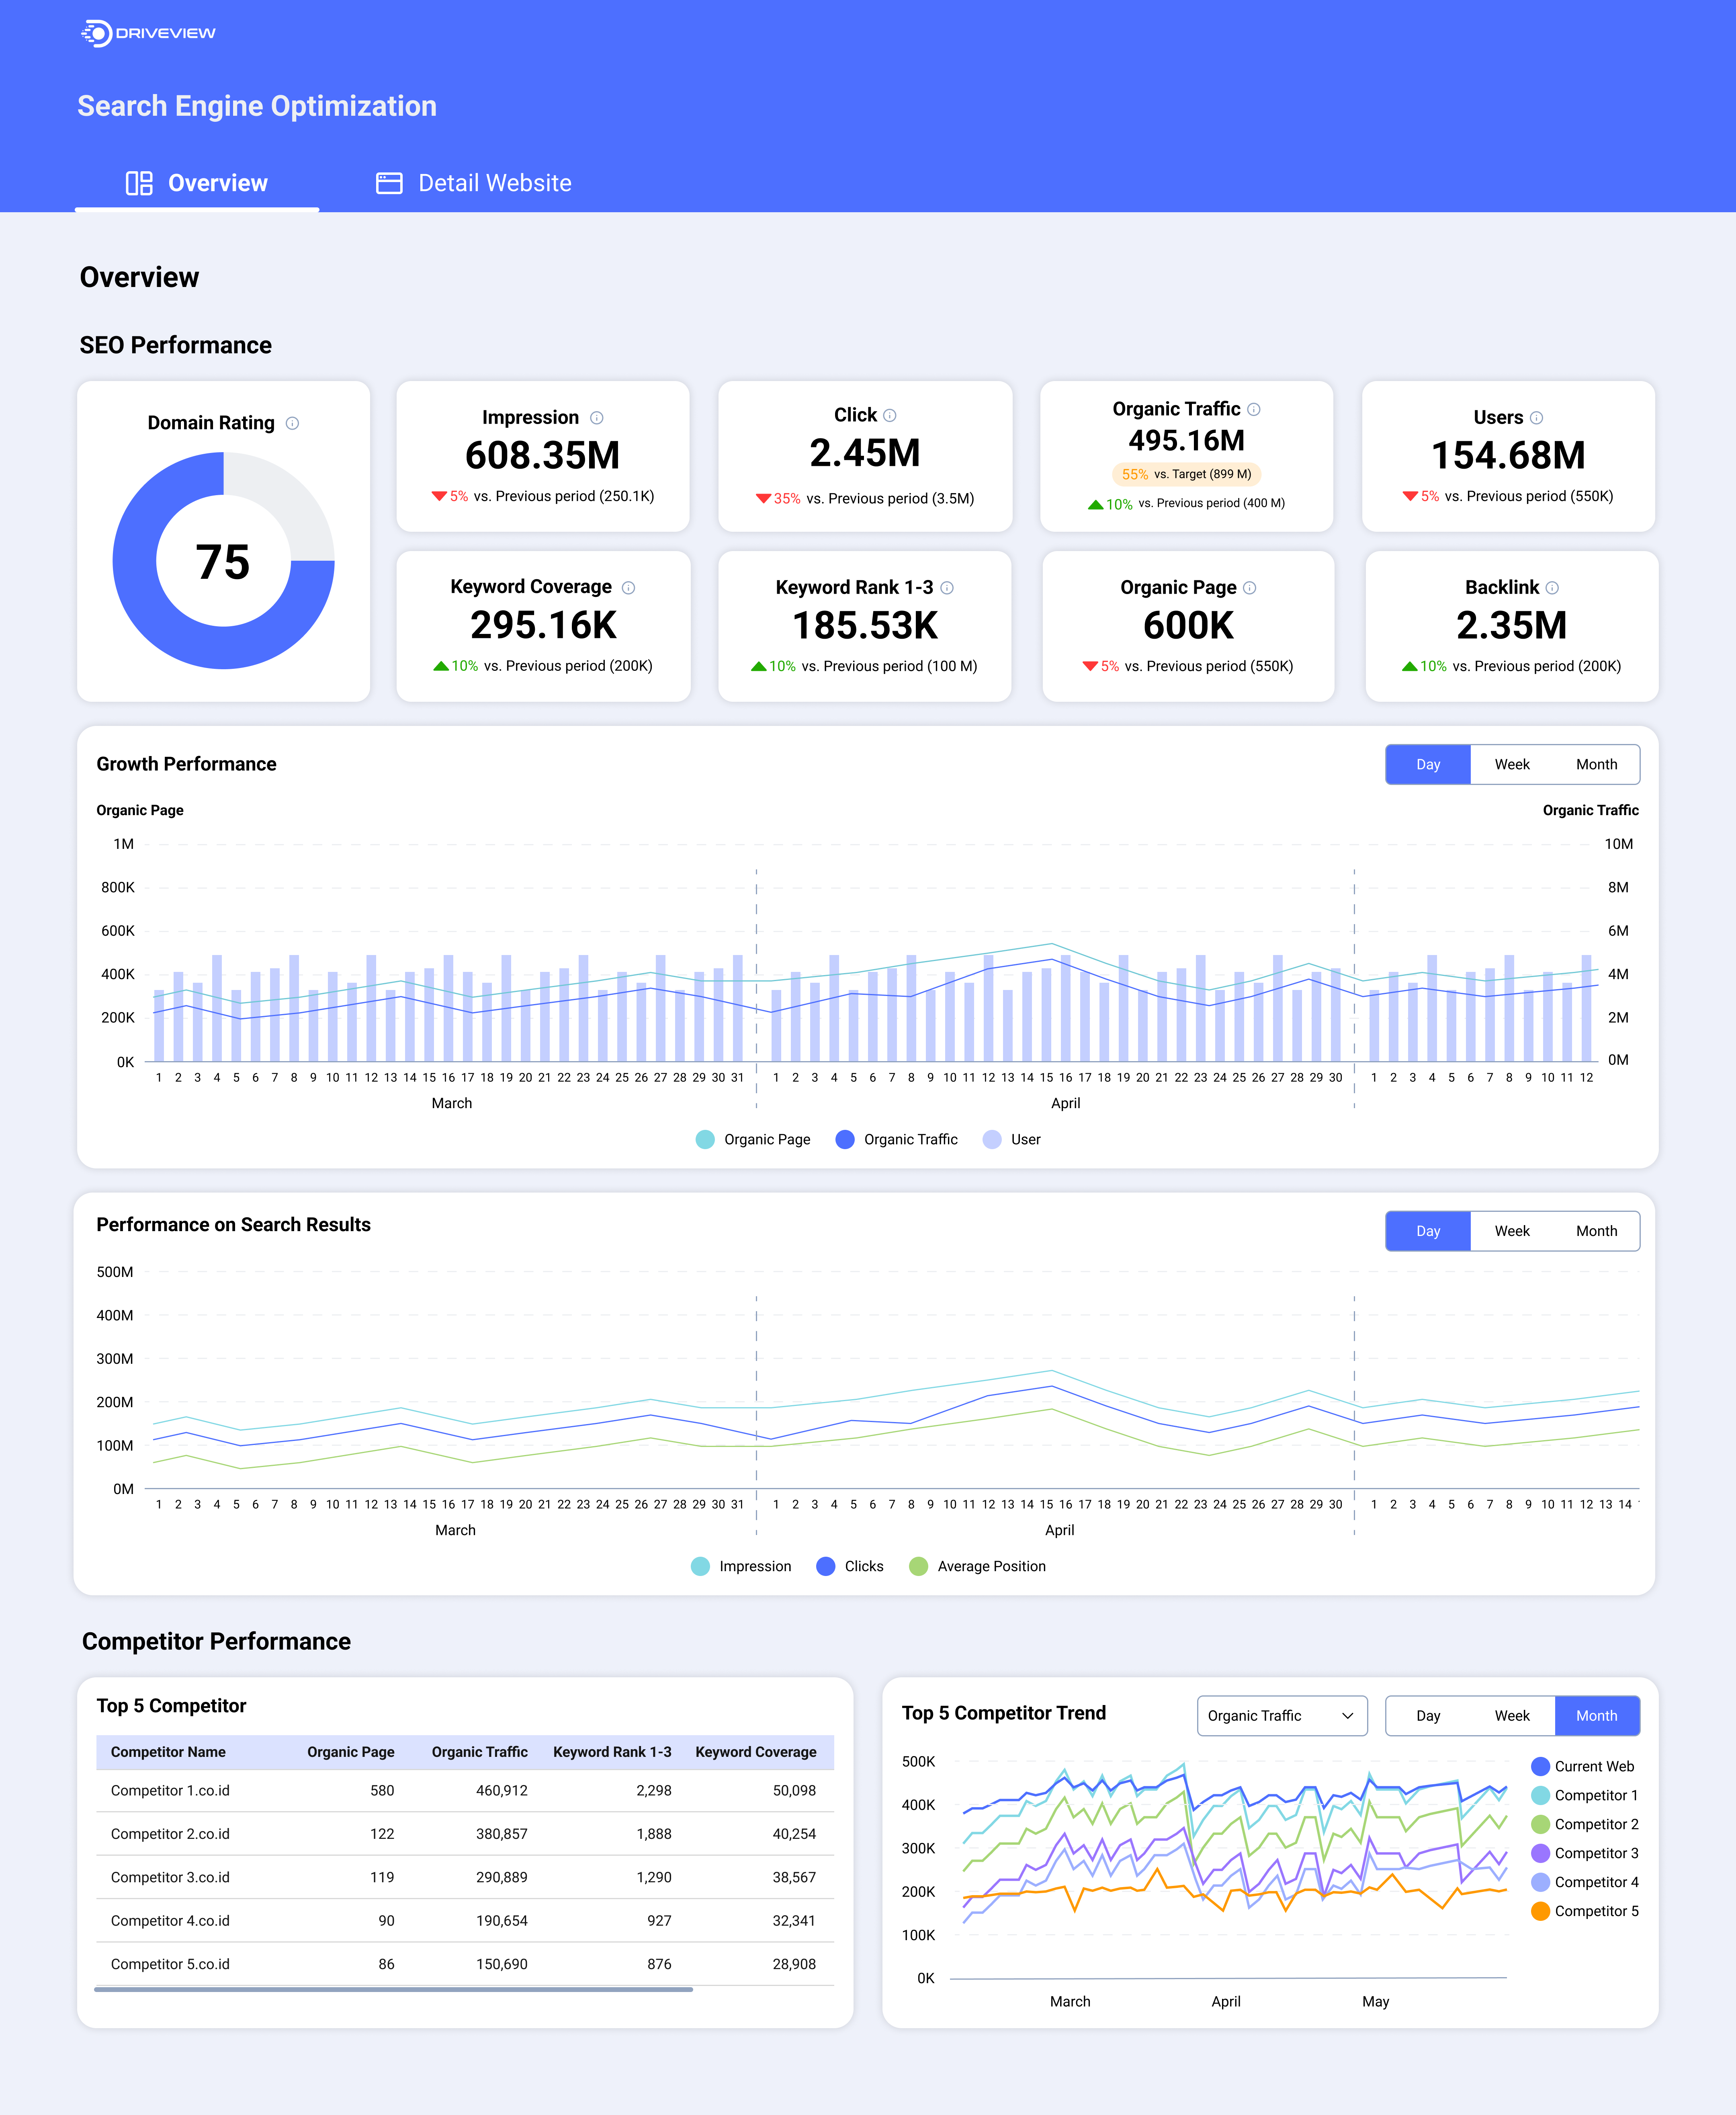
Task: Switch to the Detail Website tab
Action: [474, 183]
